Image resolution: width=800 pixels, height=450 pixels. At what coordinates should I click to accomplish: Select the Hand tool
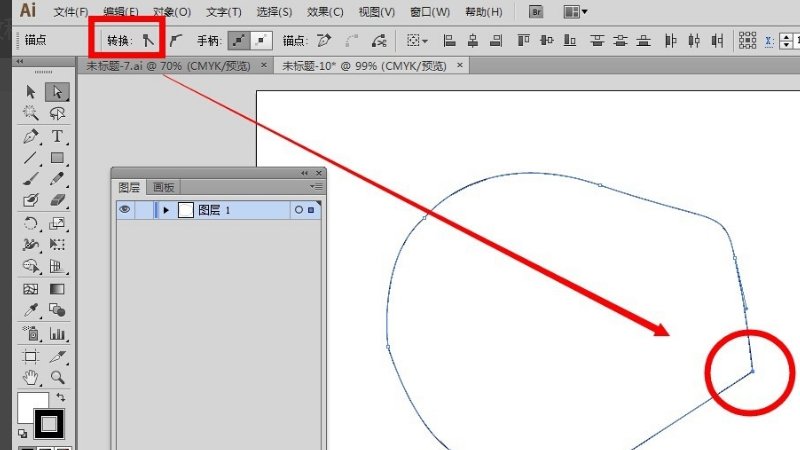click(x=31, y=378)
